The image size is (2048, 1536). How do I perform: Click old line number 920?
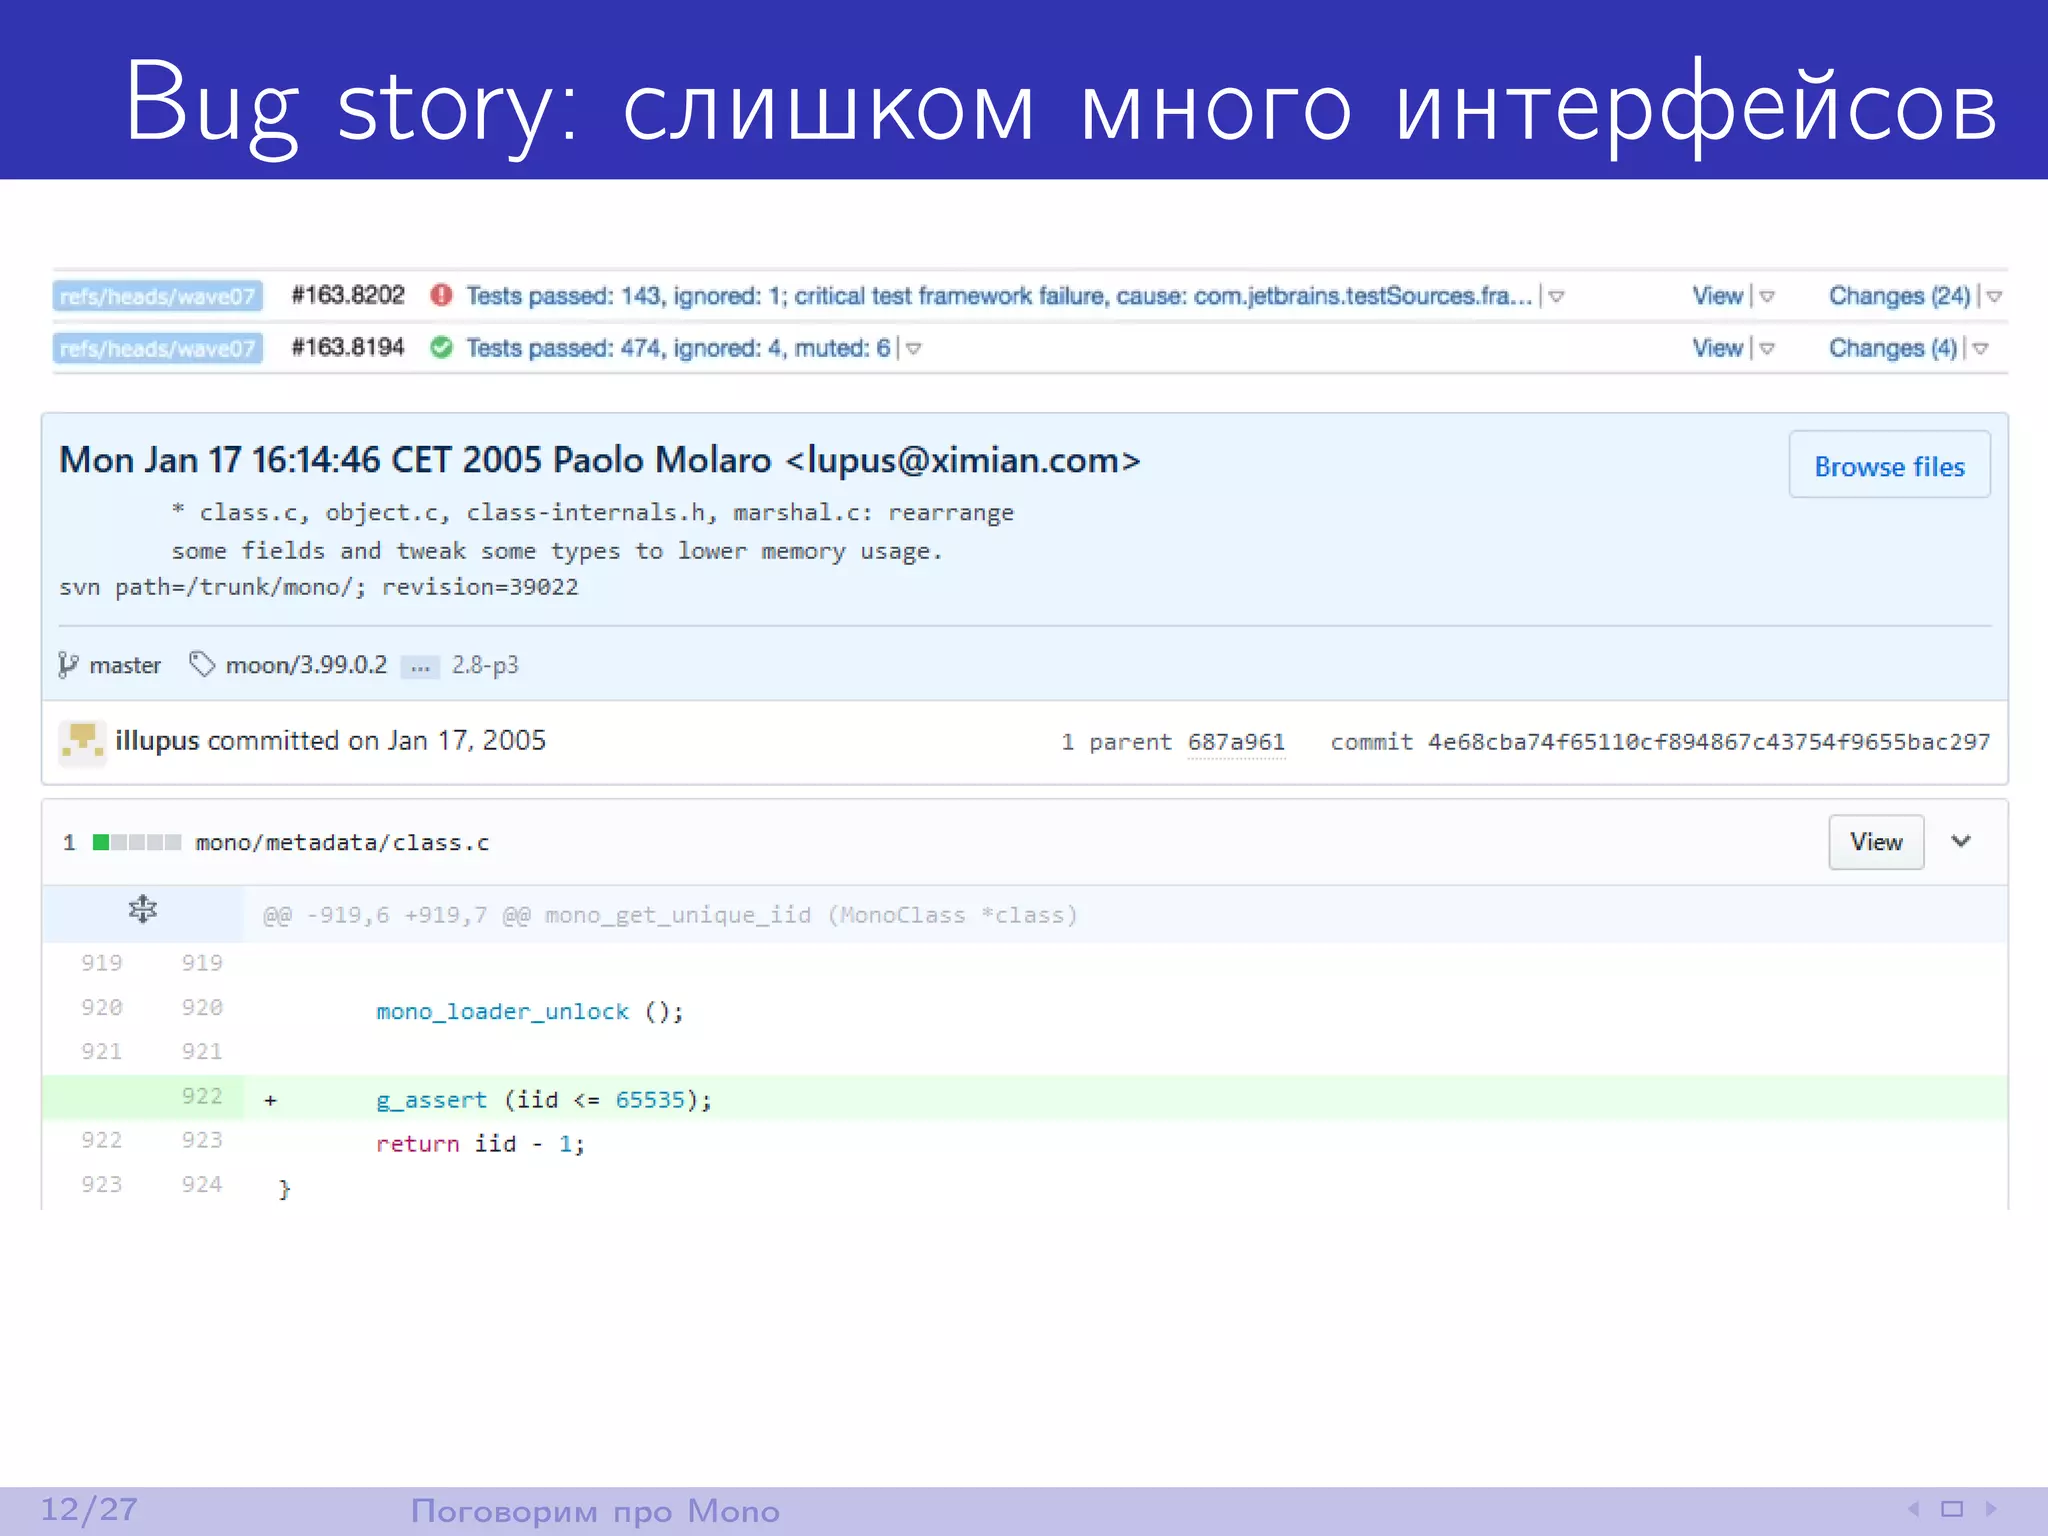(102, 1007)
